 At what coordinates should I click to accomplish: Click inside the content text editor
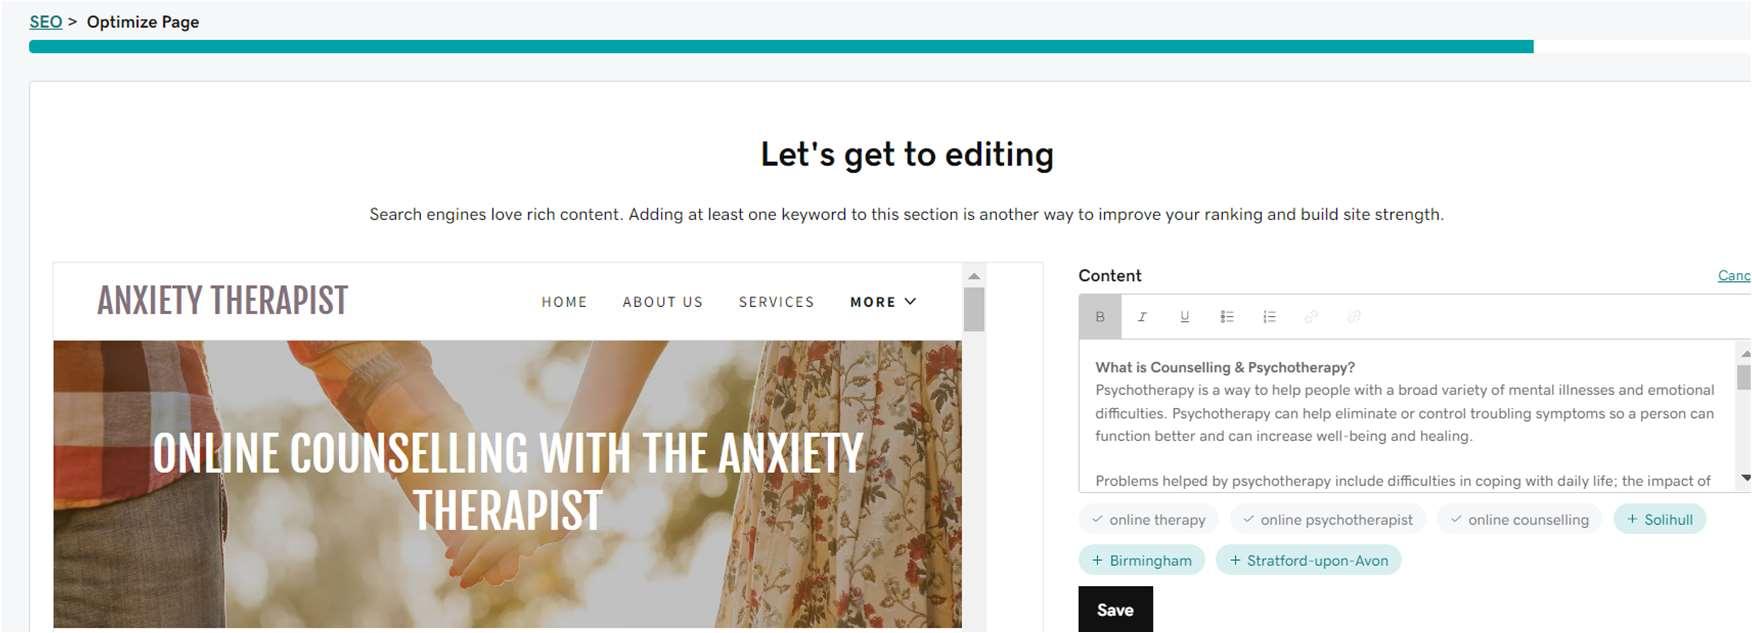(1407, 415)
